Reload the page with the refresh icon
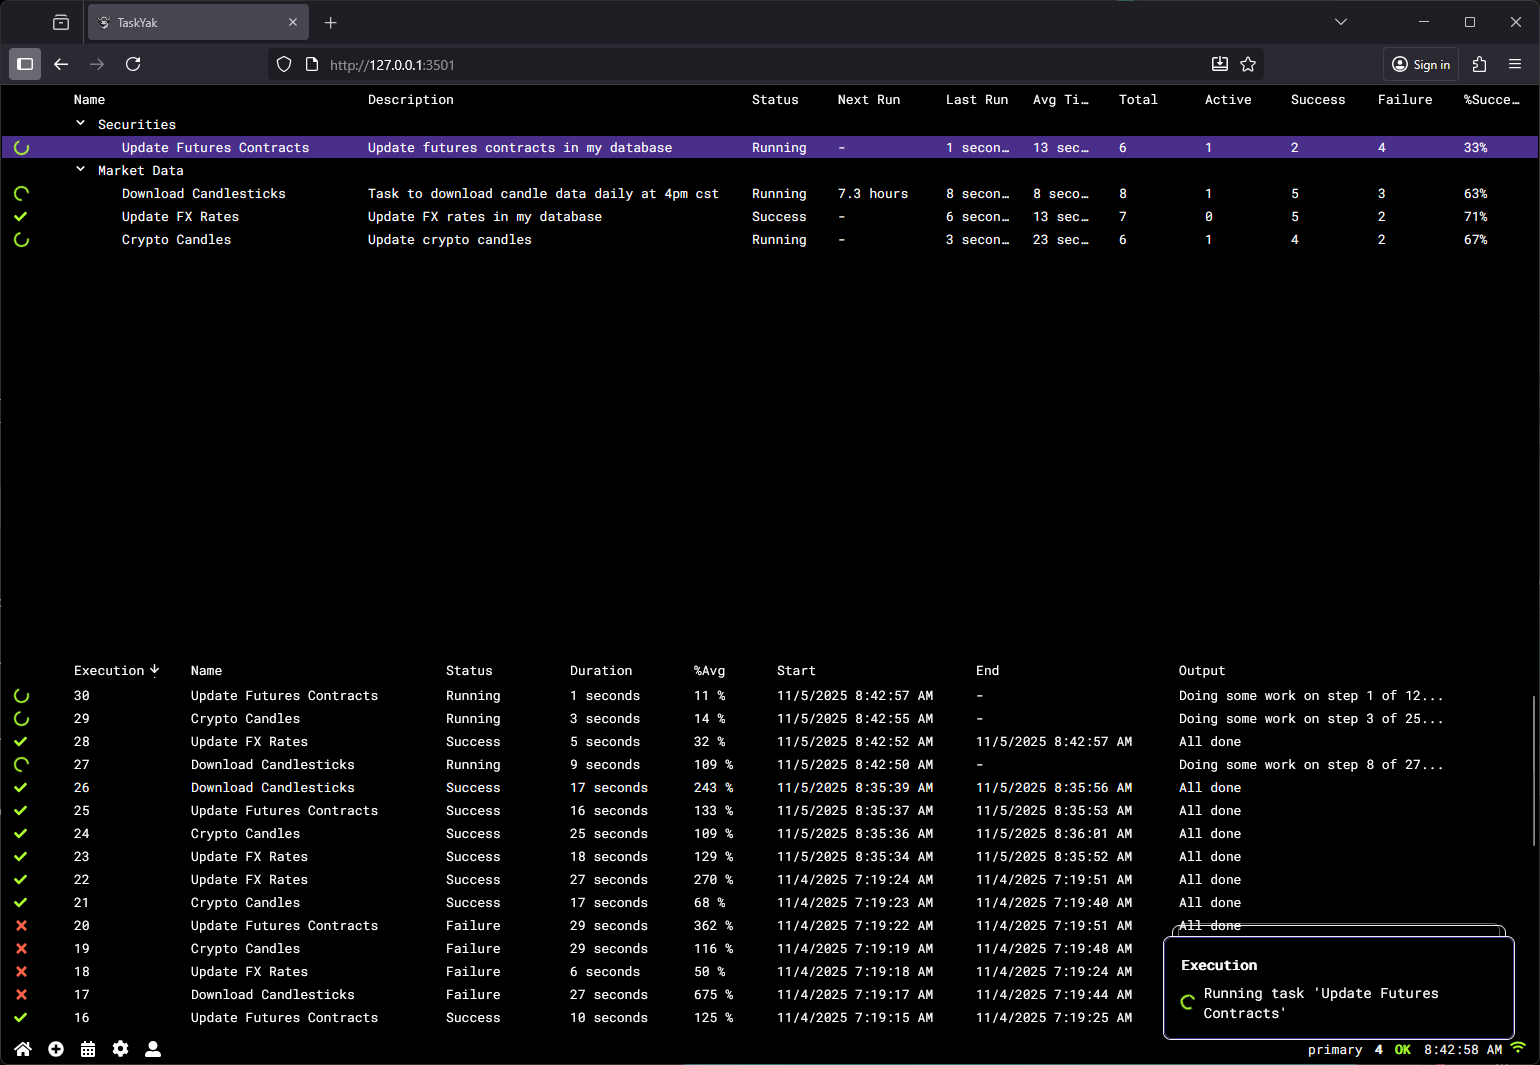 pyautogui.click(x=133, y=64)
